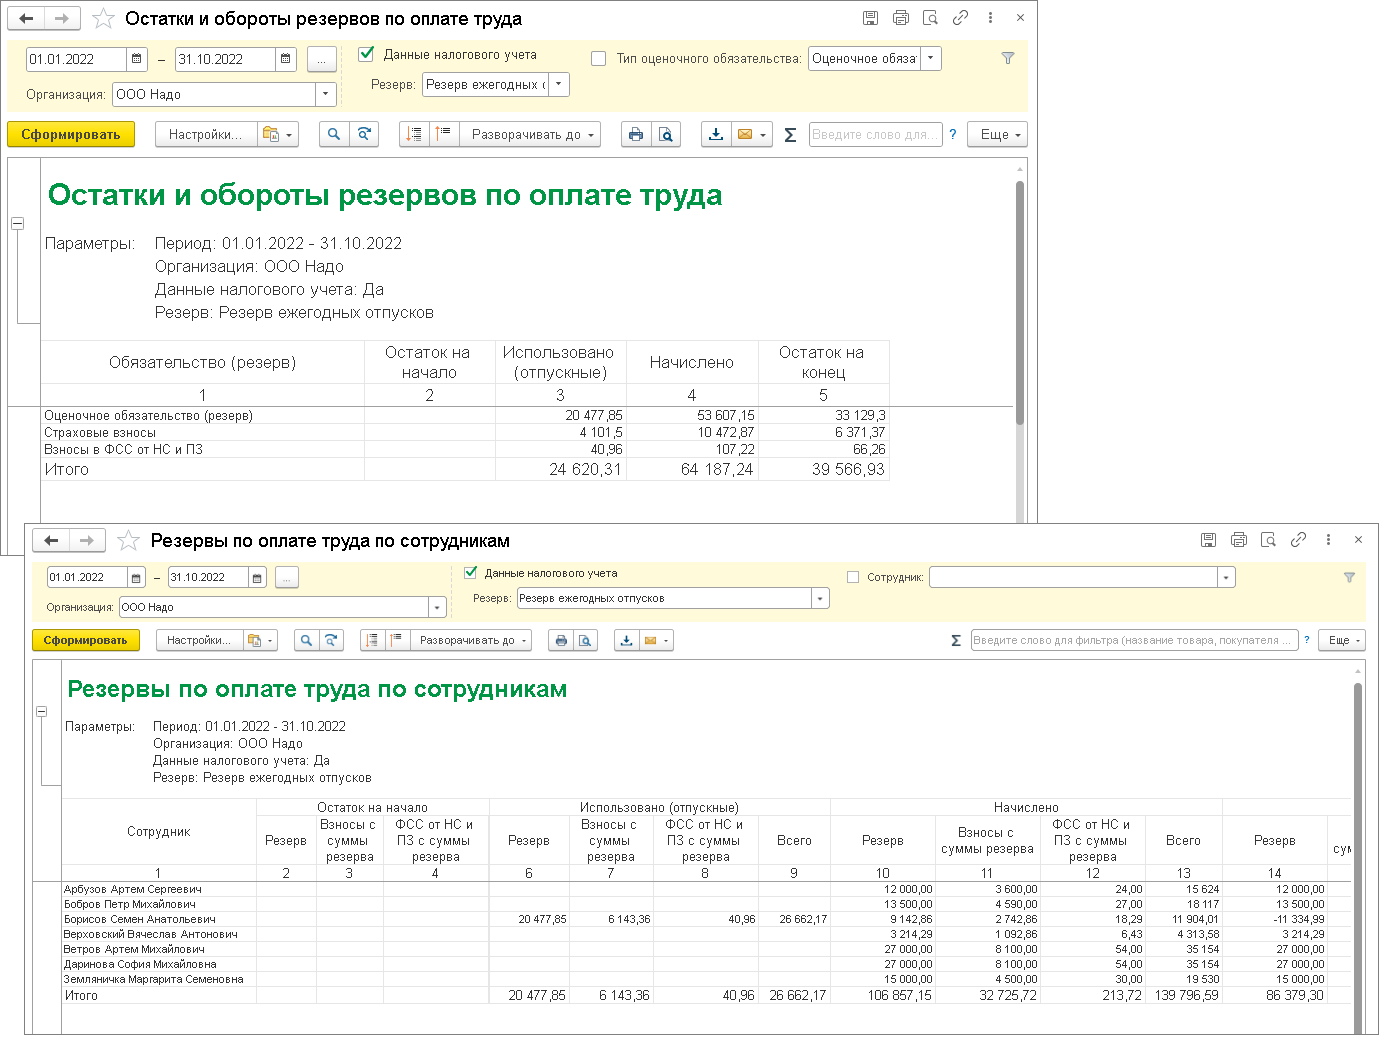Open 'Оценочное обяза' type dropdown arrow
Image resolution: width=1383 pixels, height=1037 pixels.
pos(931,58)
